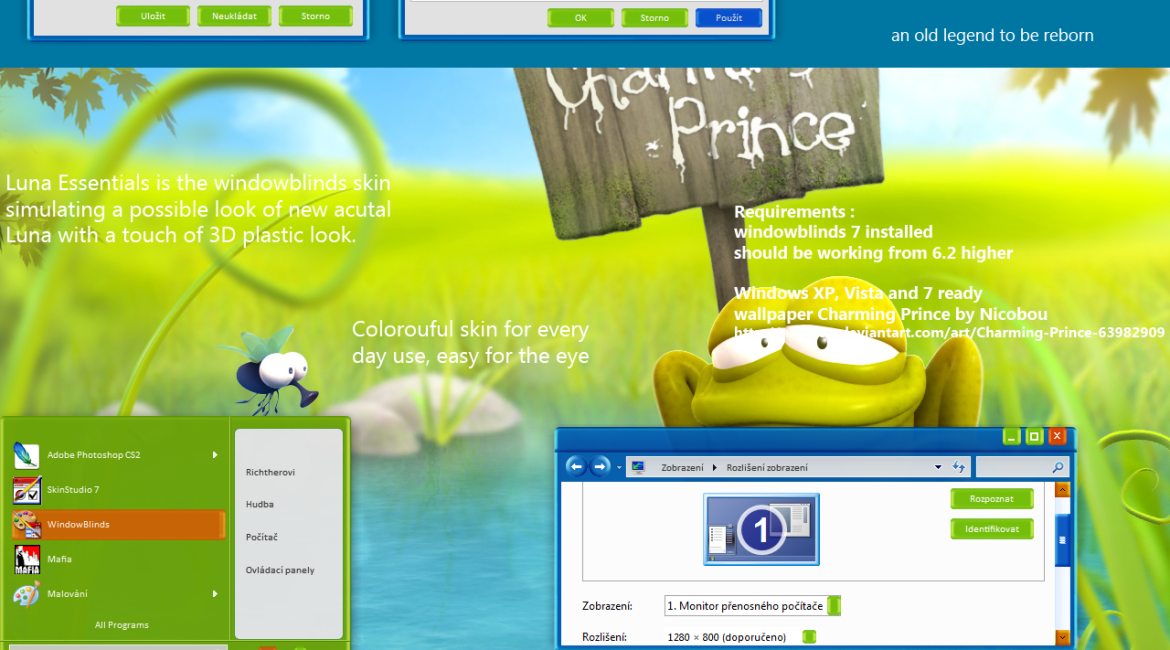Click the refresh icon in address bar

[959, 467]
